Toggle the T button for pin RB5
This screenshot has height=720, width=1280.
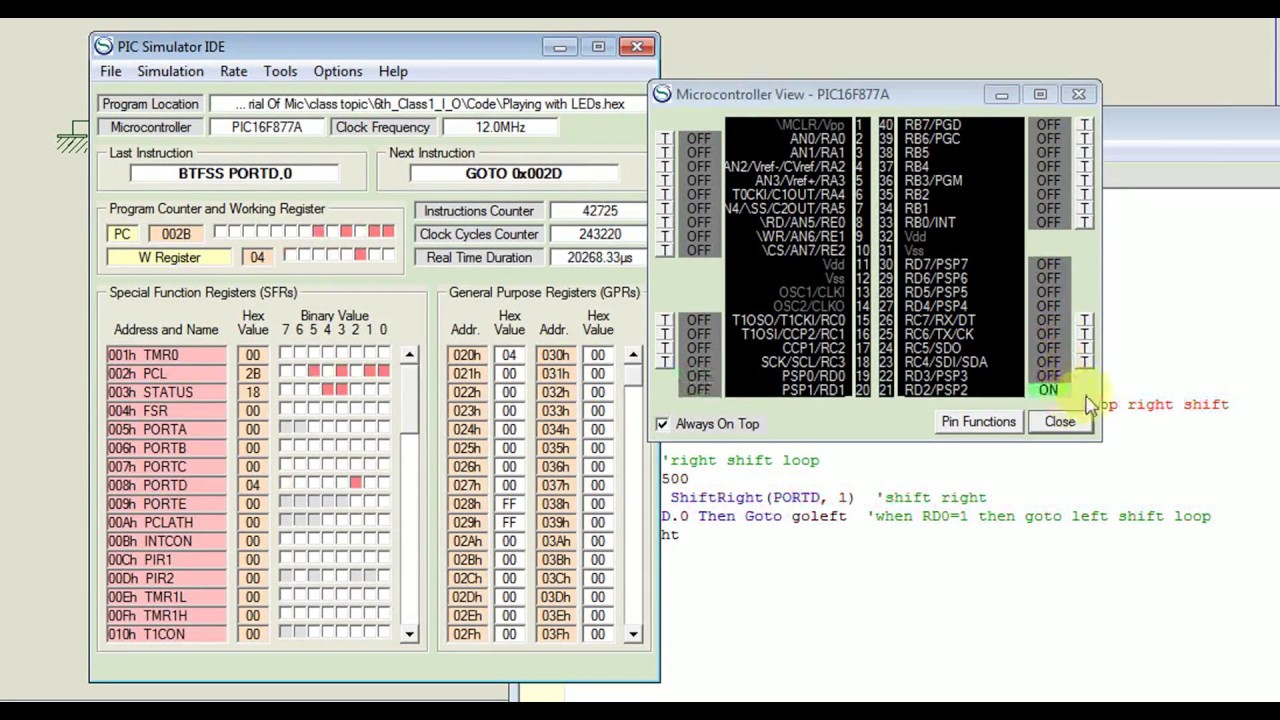[1085, 153]
